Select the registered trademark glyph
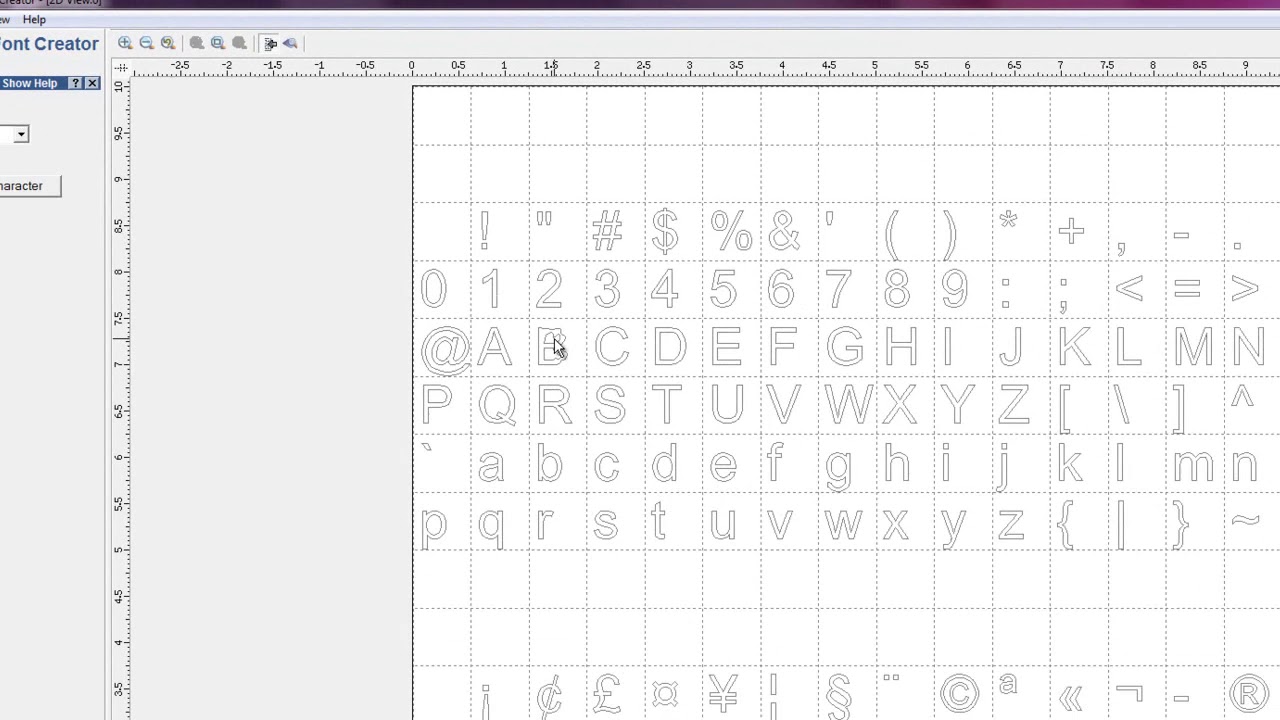The height and width of the screenshot is (720, 1280). pos(1249,693)
